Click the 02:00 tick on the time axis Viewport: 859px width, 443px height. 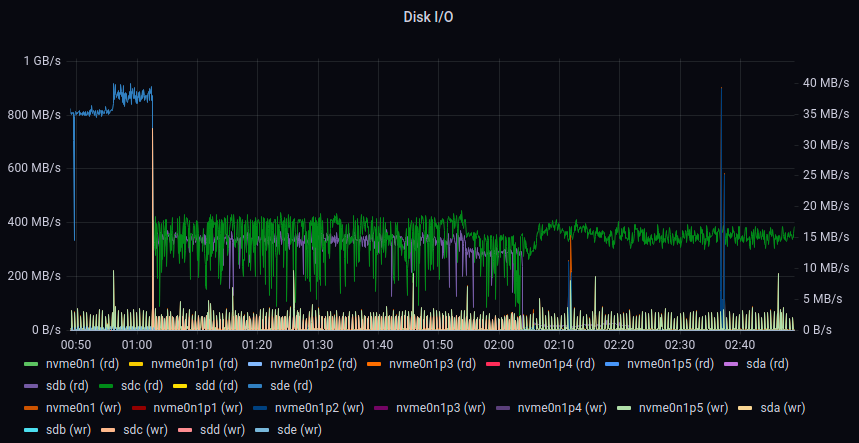[x=498, y=344]
